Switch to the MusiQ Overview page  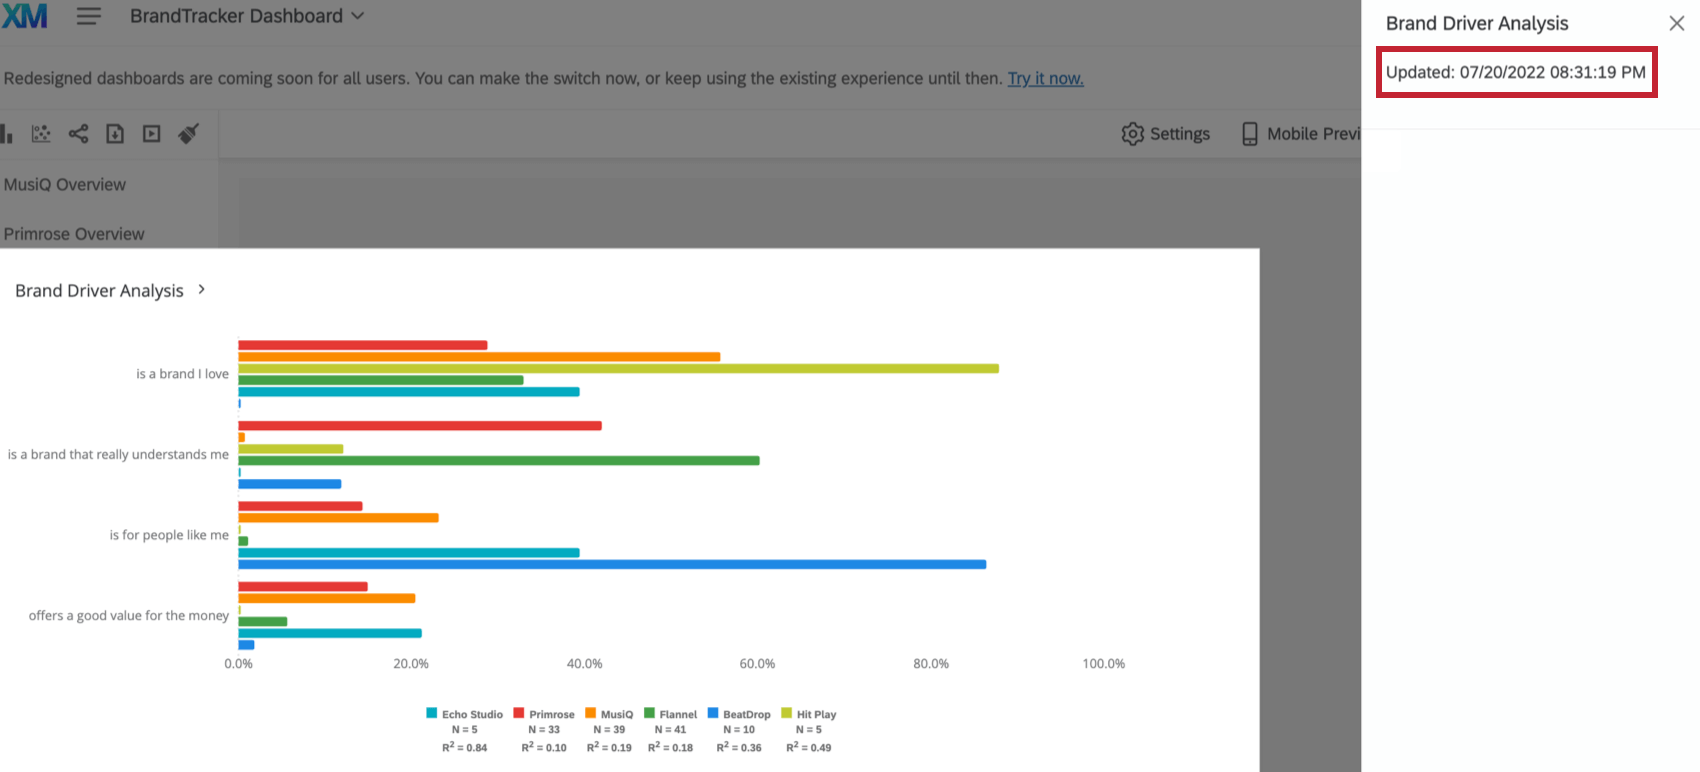(x=65, y=184)
